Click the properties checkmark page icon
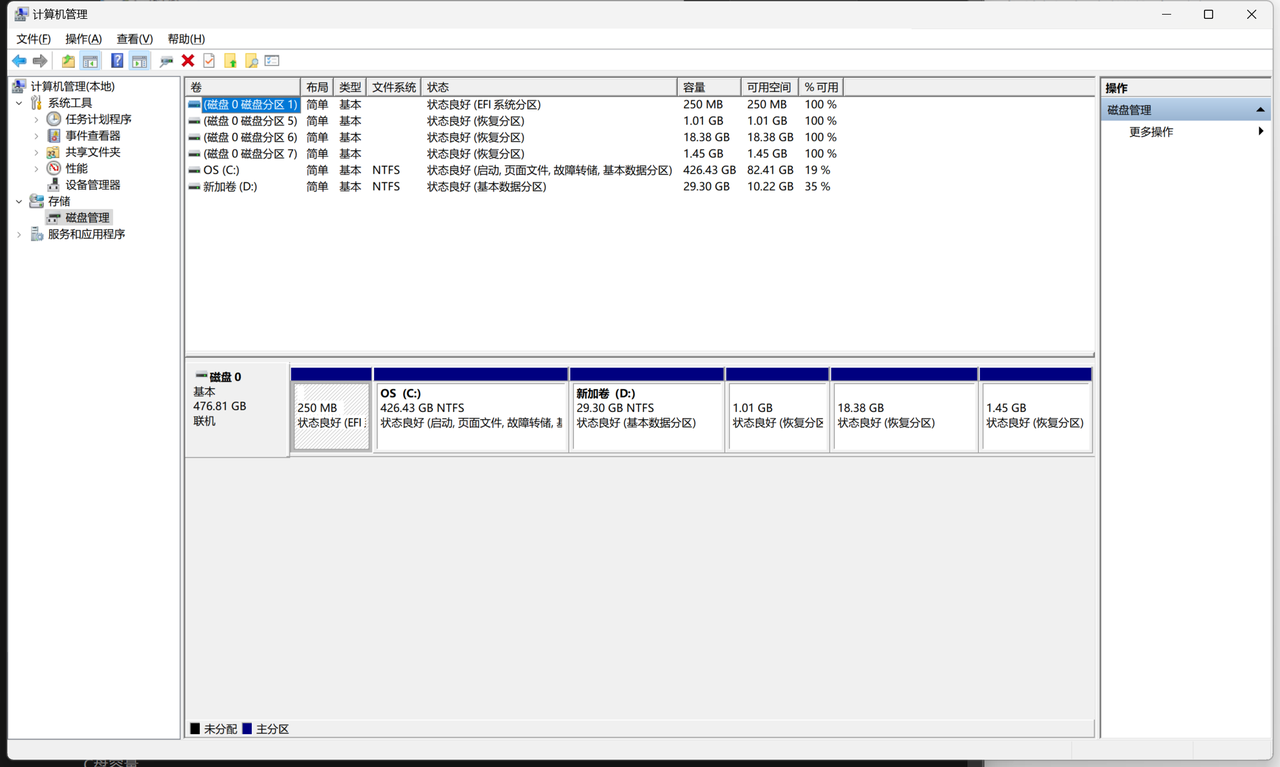The image size is (1280, 767). [x=209, y=61]
